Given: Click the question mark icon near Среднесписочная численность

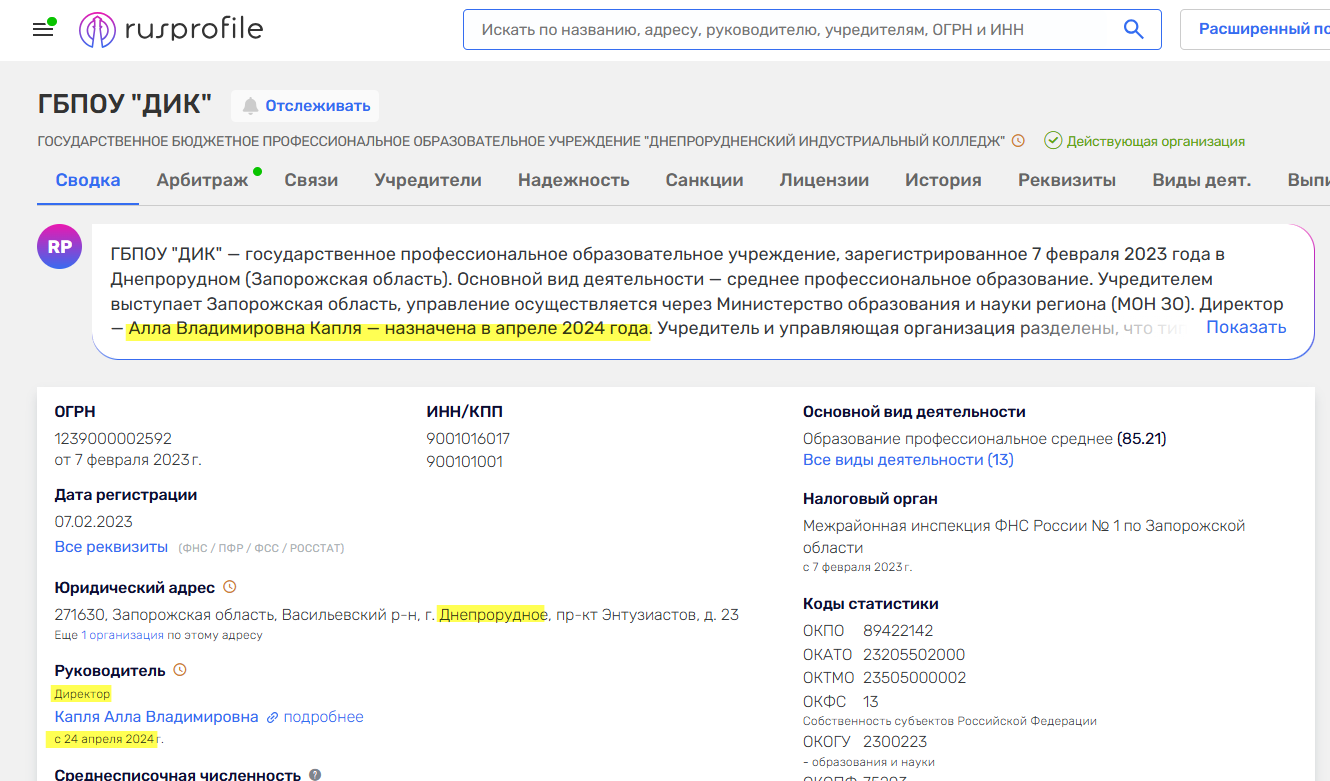Looking at the screenshot, I should [x=315, y=775].
